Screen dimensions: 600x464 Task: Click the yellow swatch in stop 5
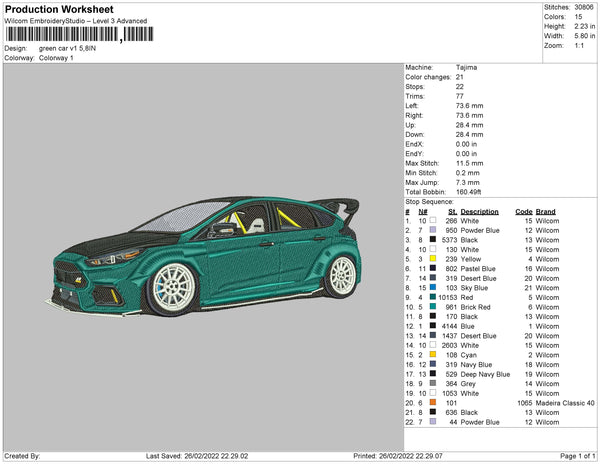coord(432,259)
